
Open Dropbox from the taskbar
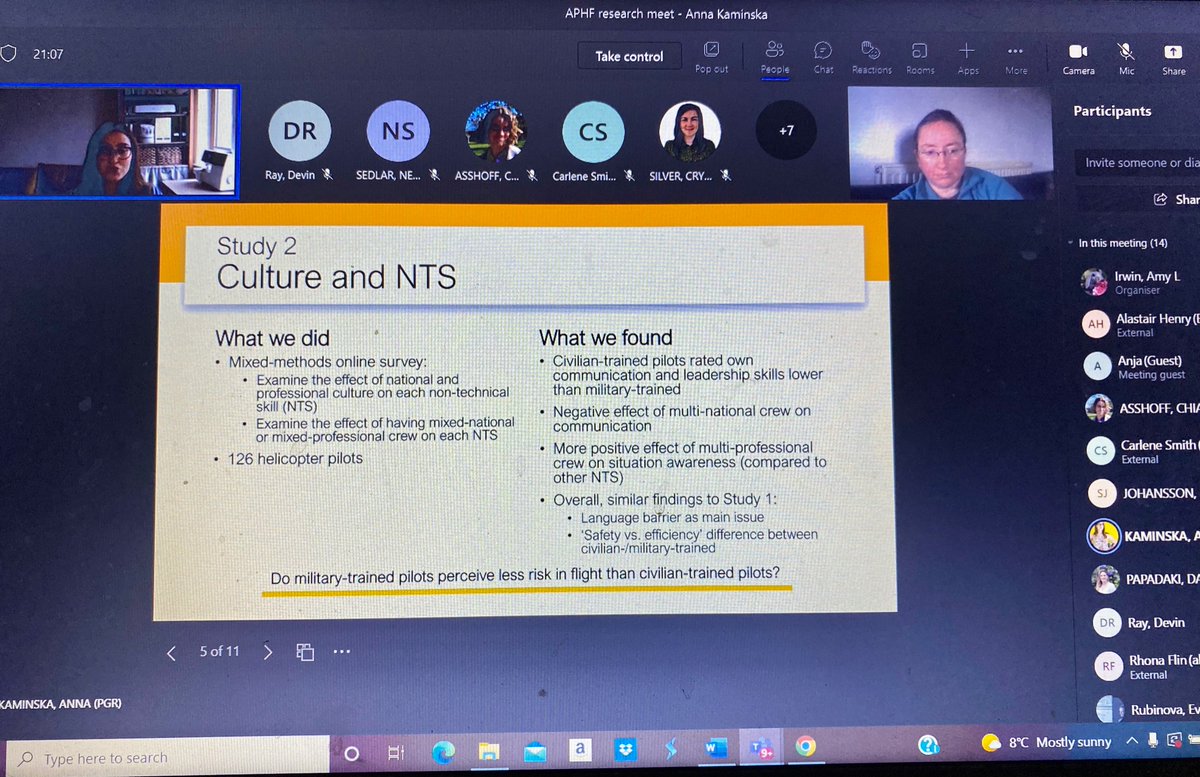click(x=624, y=749)
